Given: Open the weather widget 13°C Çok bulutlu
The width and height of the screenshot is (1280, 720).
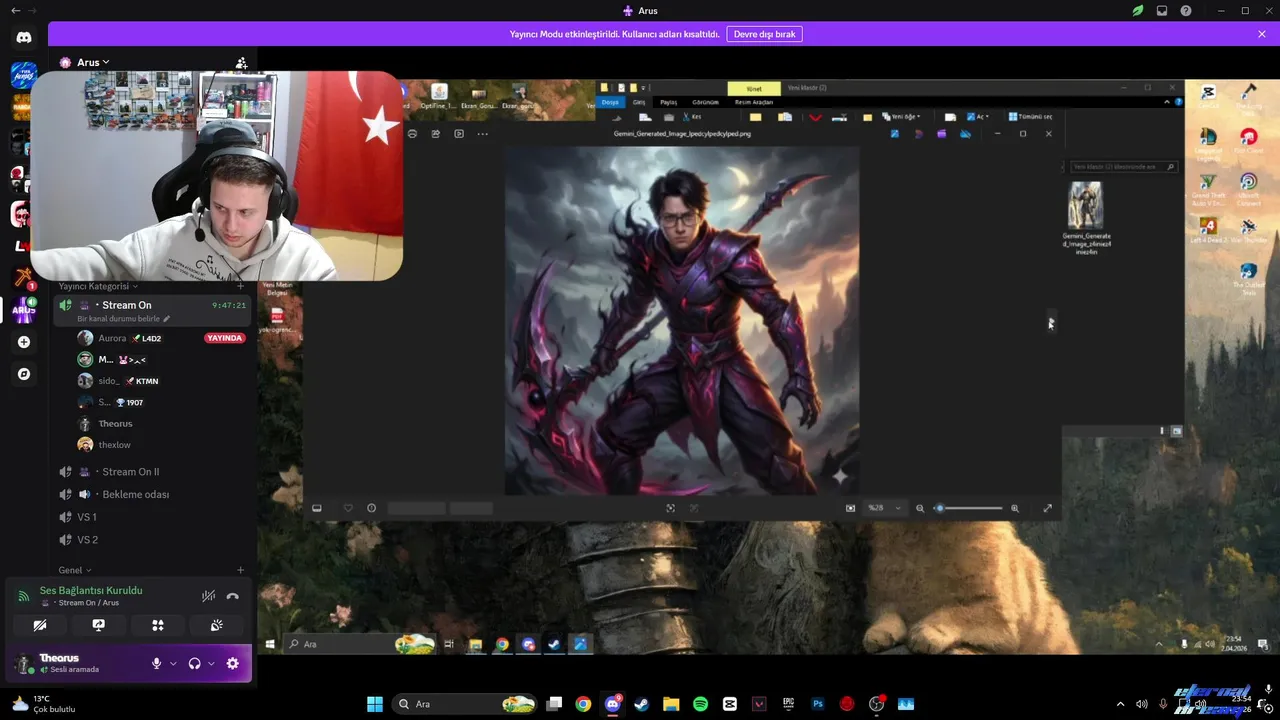Looking at the screenshot, I should 42,704.
